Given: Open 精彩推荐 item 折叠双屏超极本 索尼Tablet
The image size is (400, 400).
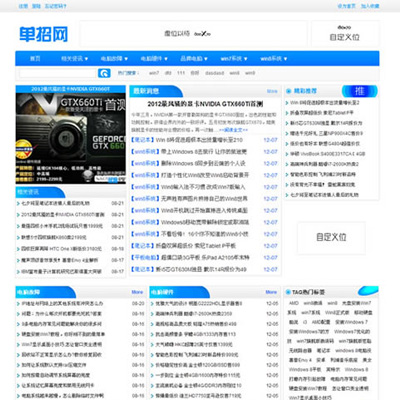Looking at the screenshot, I should 322,113.
